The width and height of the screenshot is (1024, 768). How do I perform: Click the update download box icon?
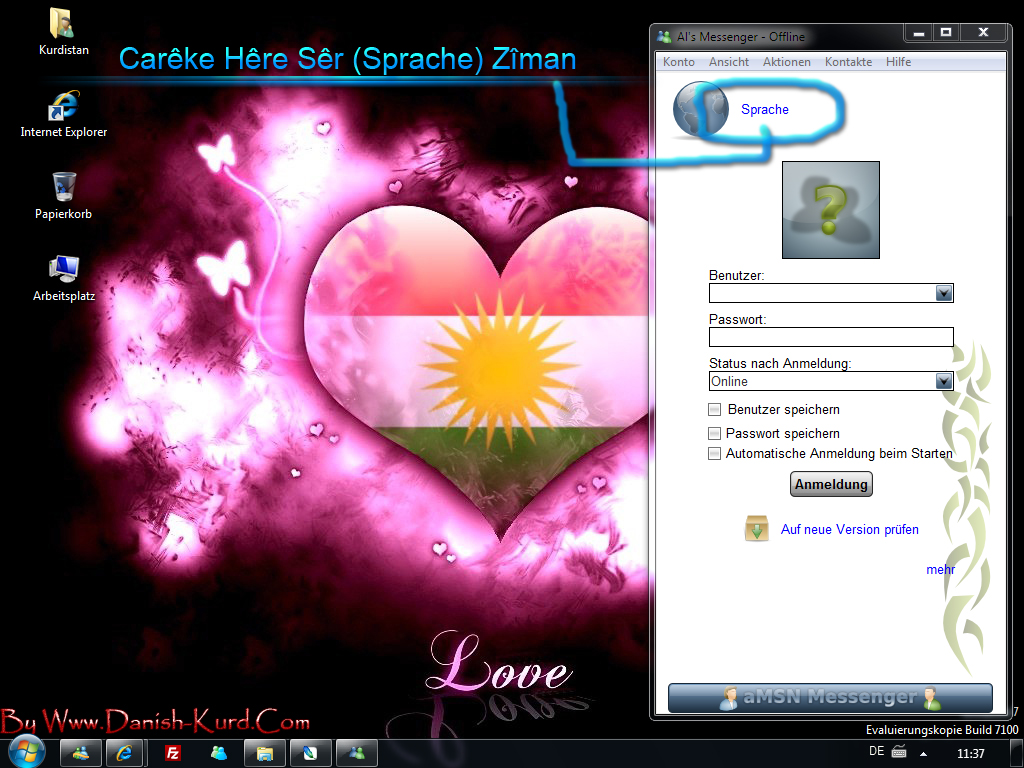pyautogui.click(x=756, y=529)
